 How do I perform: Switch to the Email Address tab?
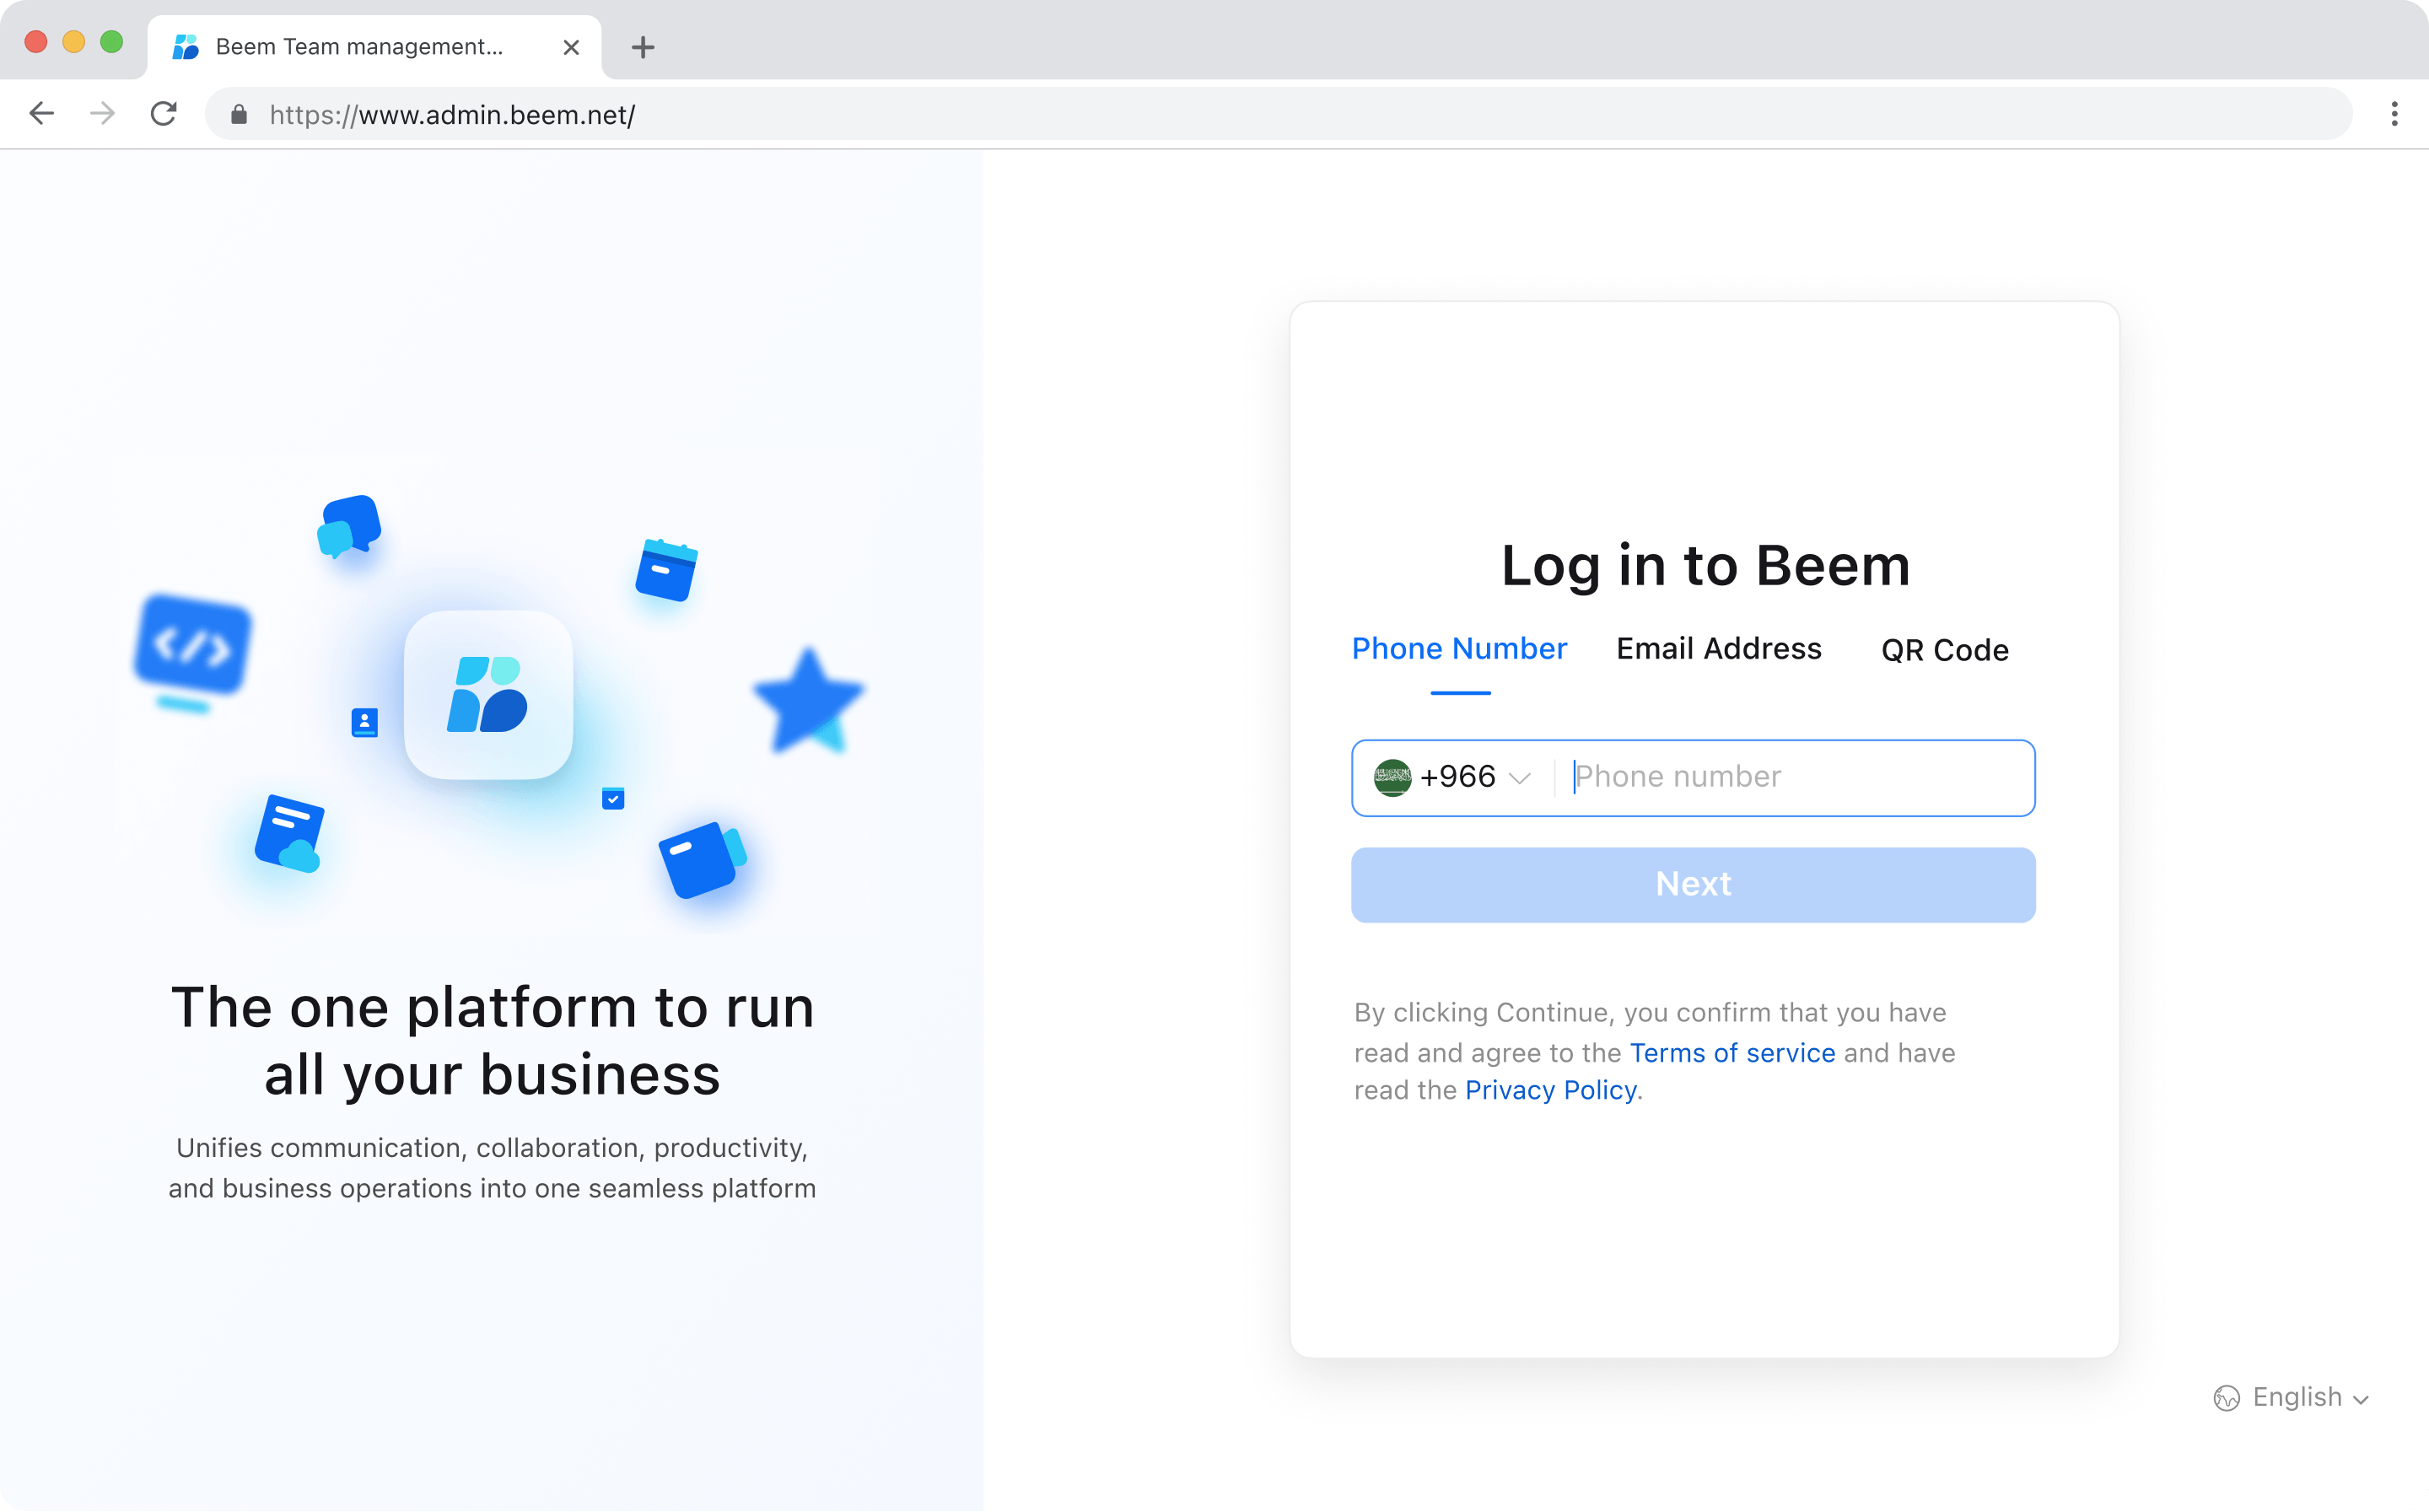pyautogui.click(x=1719, y=649)
